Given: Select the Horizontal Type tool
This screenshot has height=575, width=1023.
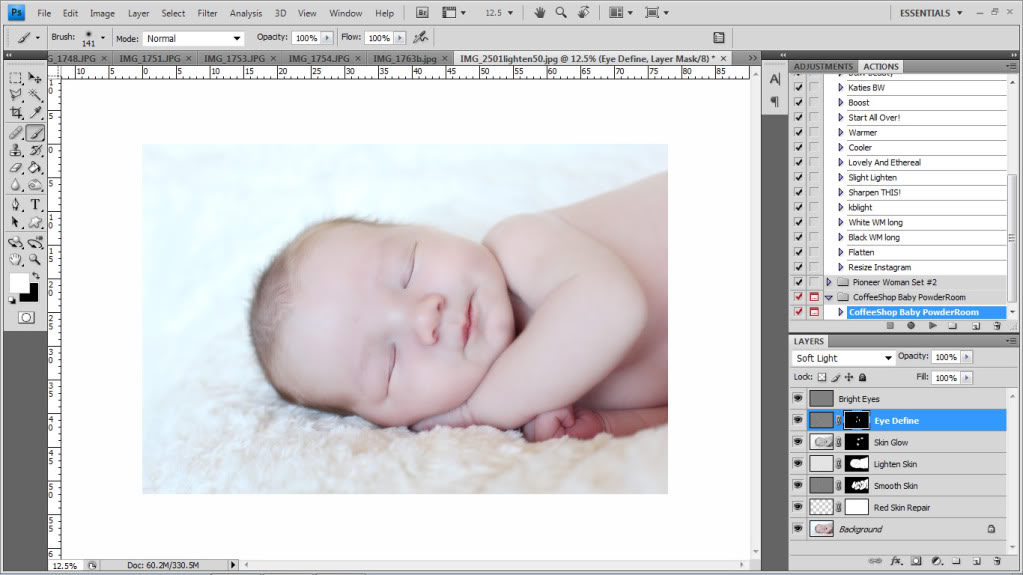Looking at the screenshot, I should pos(35,205).
